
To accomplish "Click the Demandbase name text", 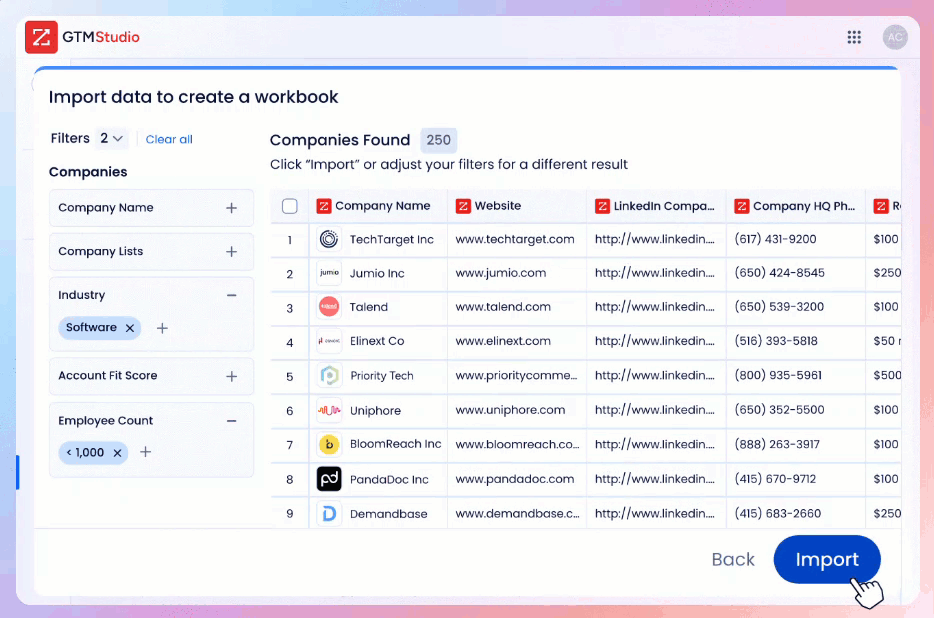I will point(388,514).
